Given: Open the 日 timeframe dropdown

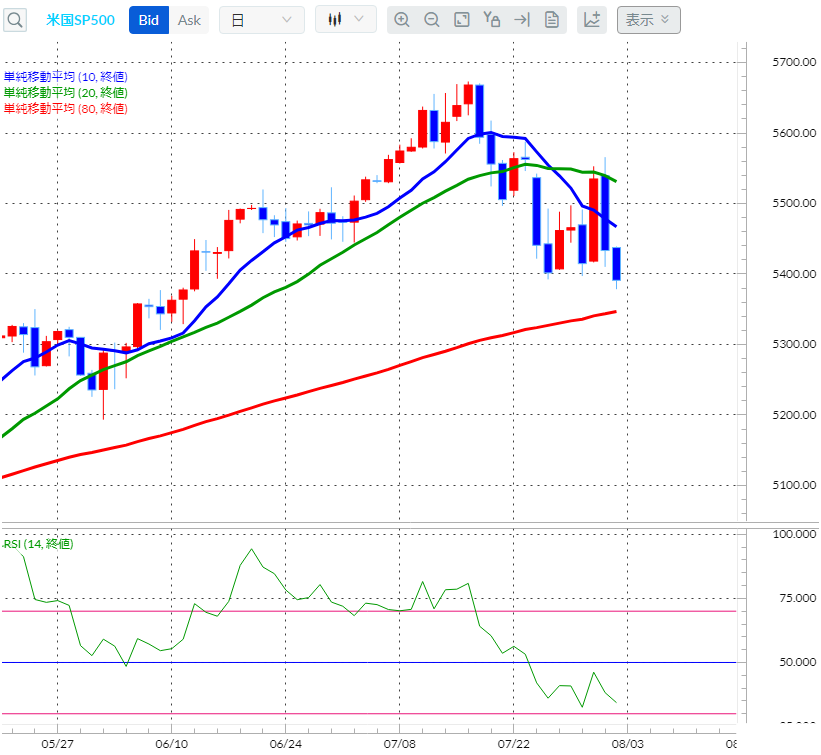Looking at the screenshot, I should pyautogui.click(x=262, y=20).
